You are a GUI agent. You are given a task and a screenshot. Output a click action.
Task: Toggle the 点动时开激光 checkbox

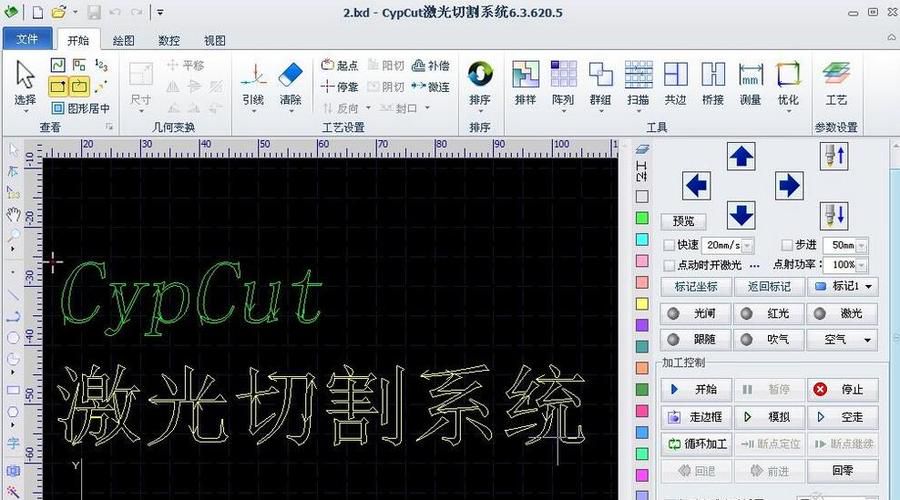669,265
